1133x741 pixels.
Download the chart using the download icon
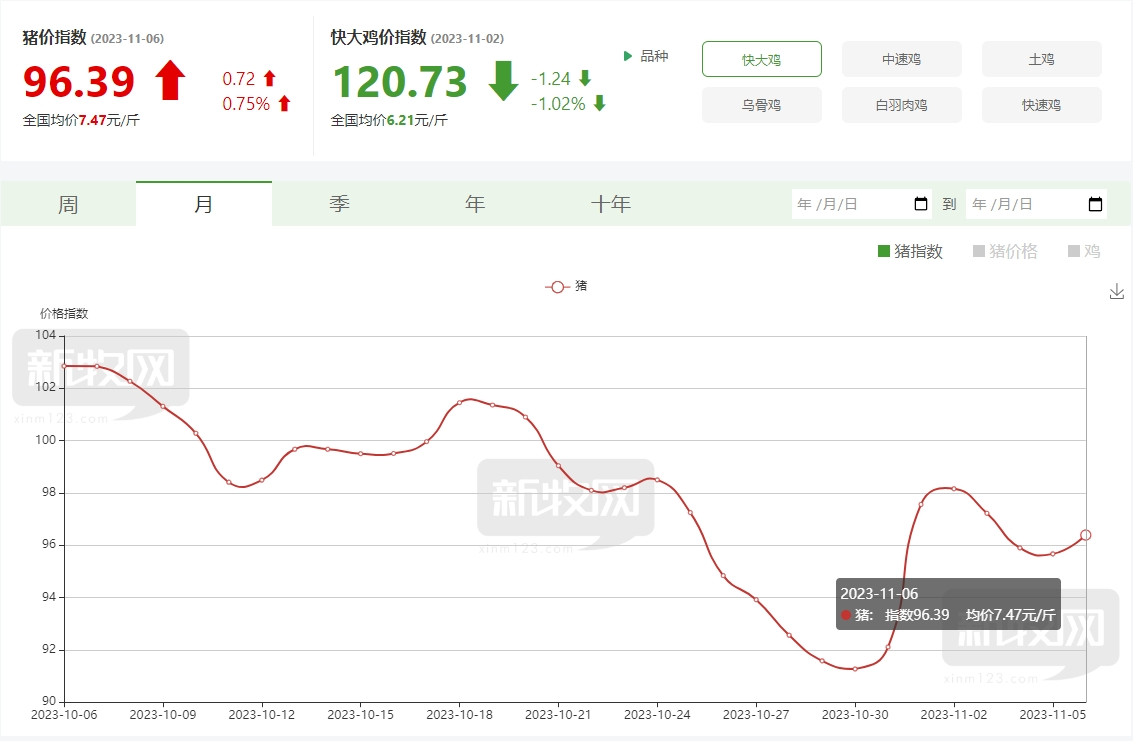1116,291
